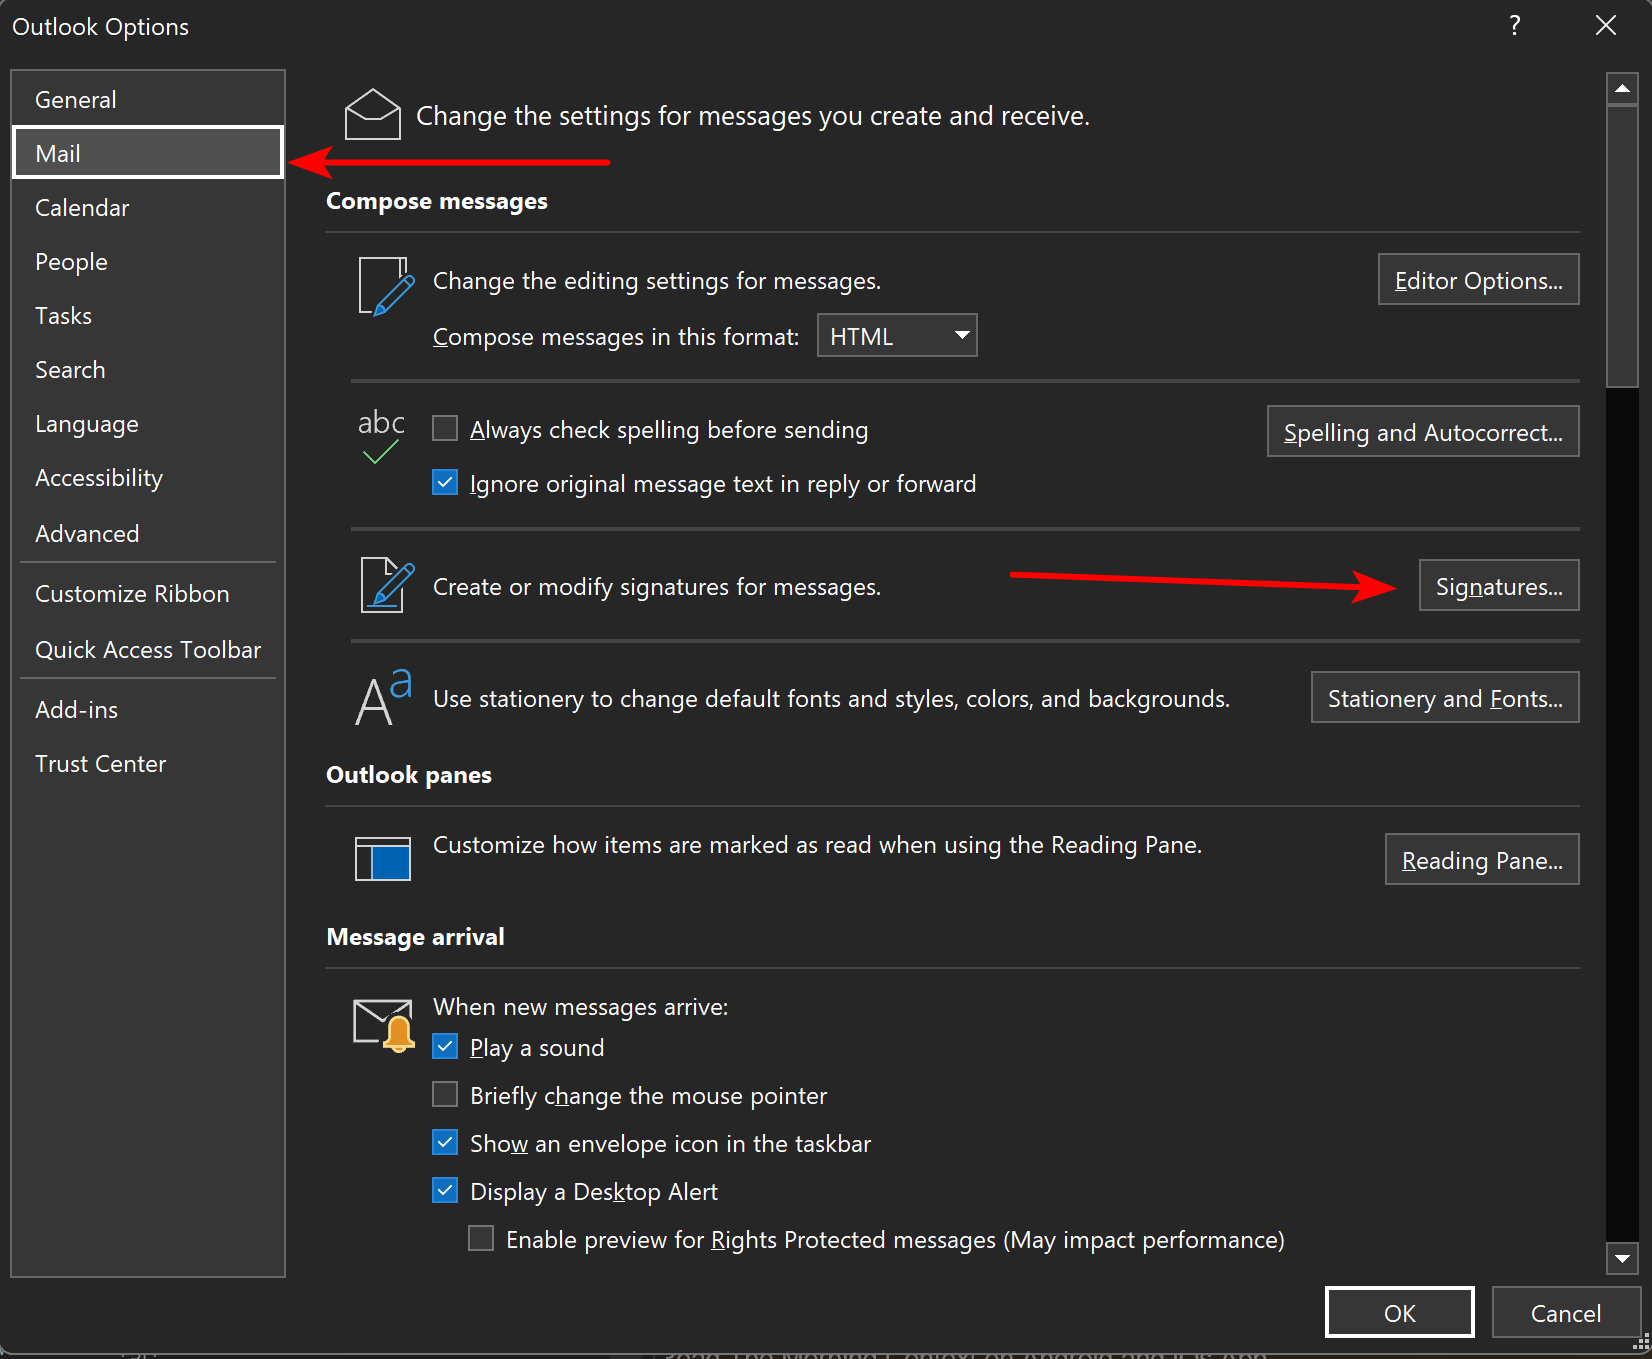
Task: Check Briefly change the mouse pointer
Action: [x=445, y=1095]
